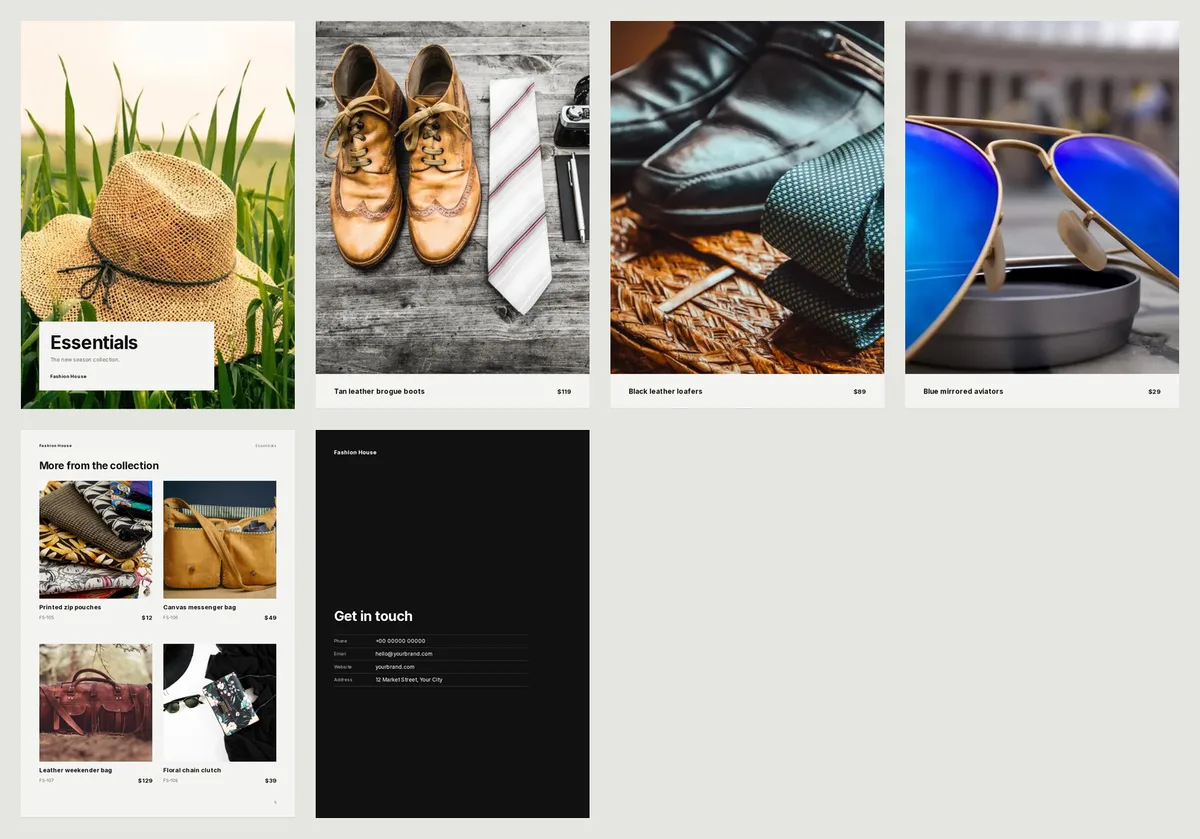Screen dimensions: 1200x839
Task: Select the $29 price
Action: (x=1155, y=392)
